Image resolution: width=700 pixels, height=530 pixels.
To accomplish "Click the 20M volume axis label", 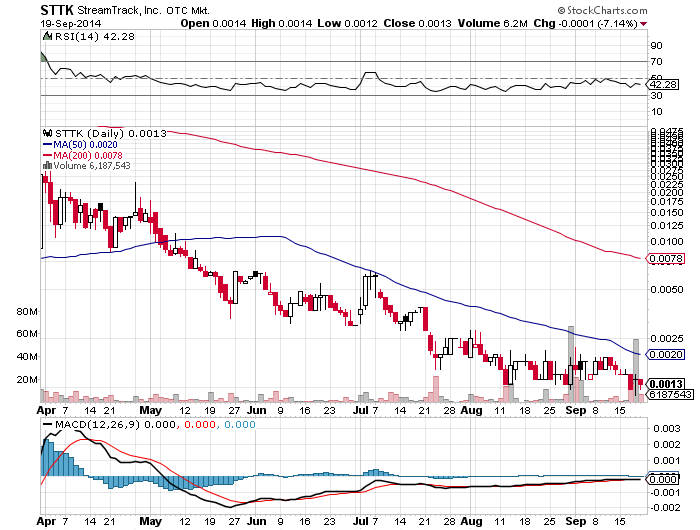I will click(x=27, y=380).
